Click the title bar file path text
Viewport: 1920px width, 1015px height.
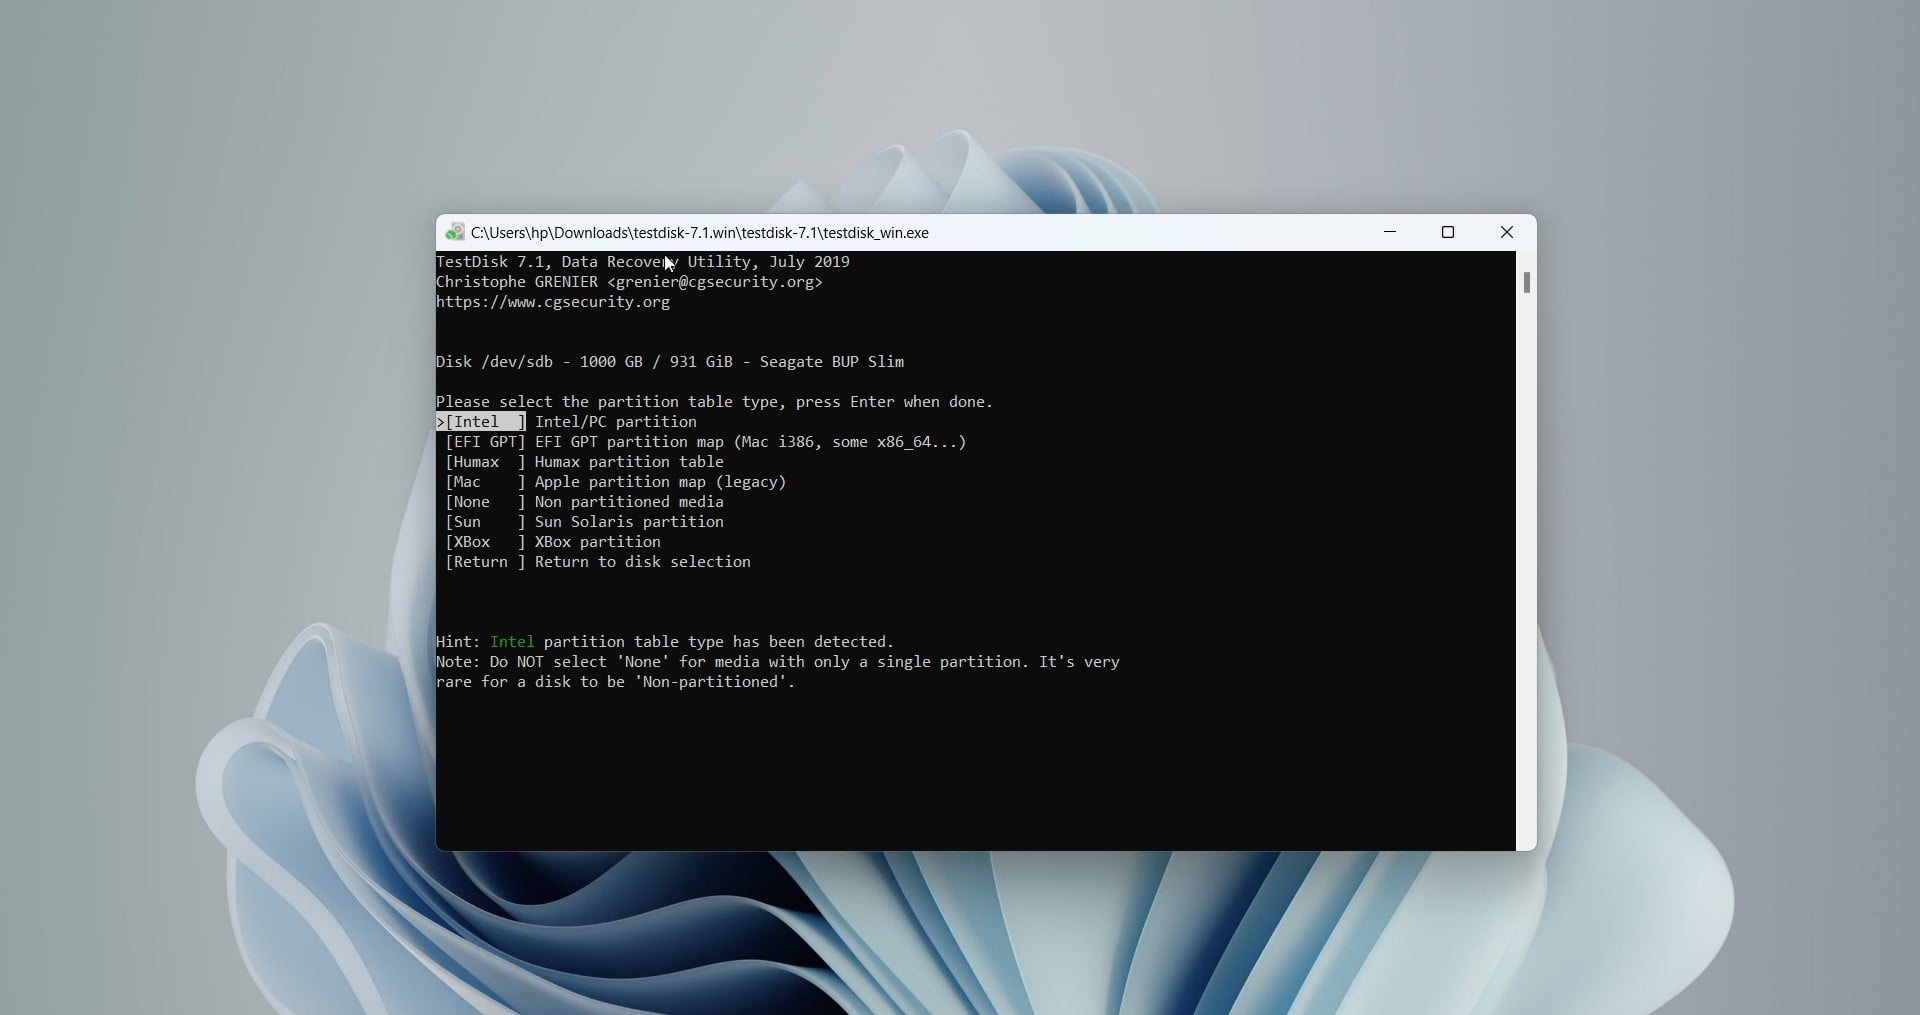pos(699,233)
